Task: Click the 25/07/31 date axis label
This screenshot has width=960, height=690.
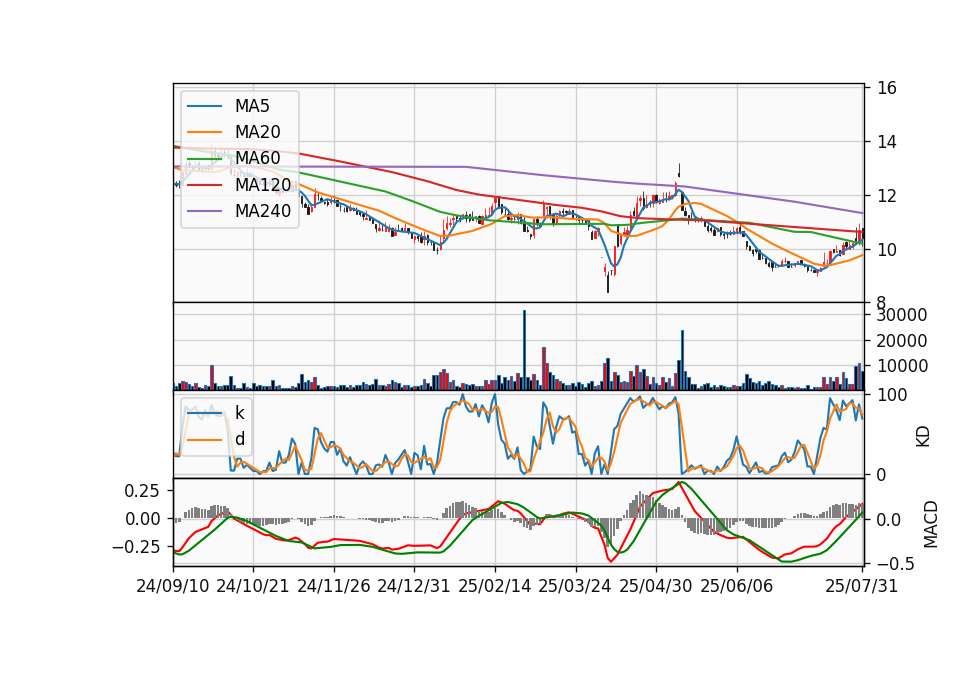Action: 861,586
